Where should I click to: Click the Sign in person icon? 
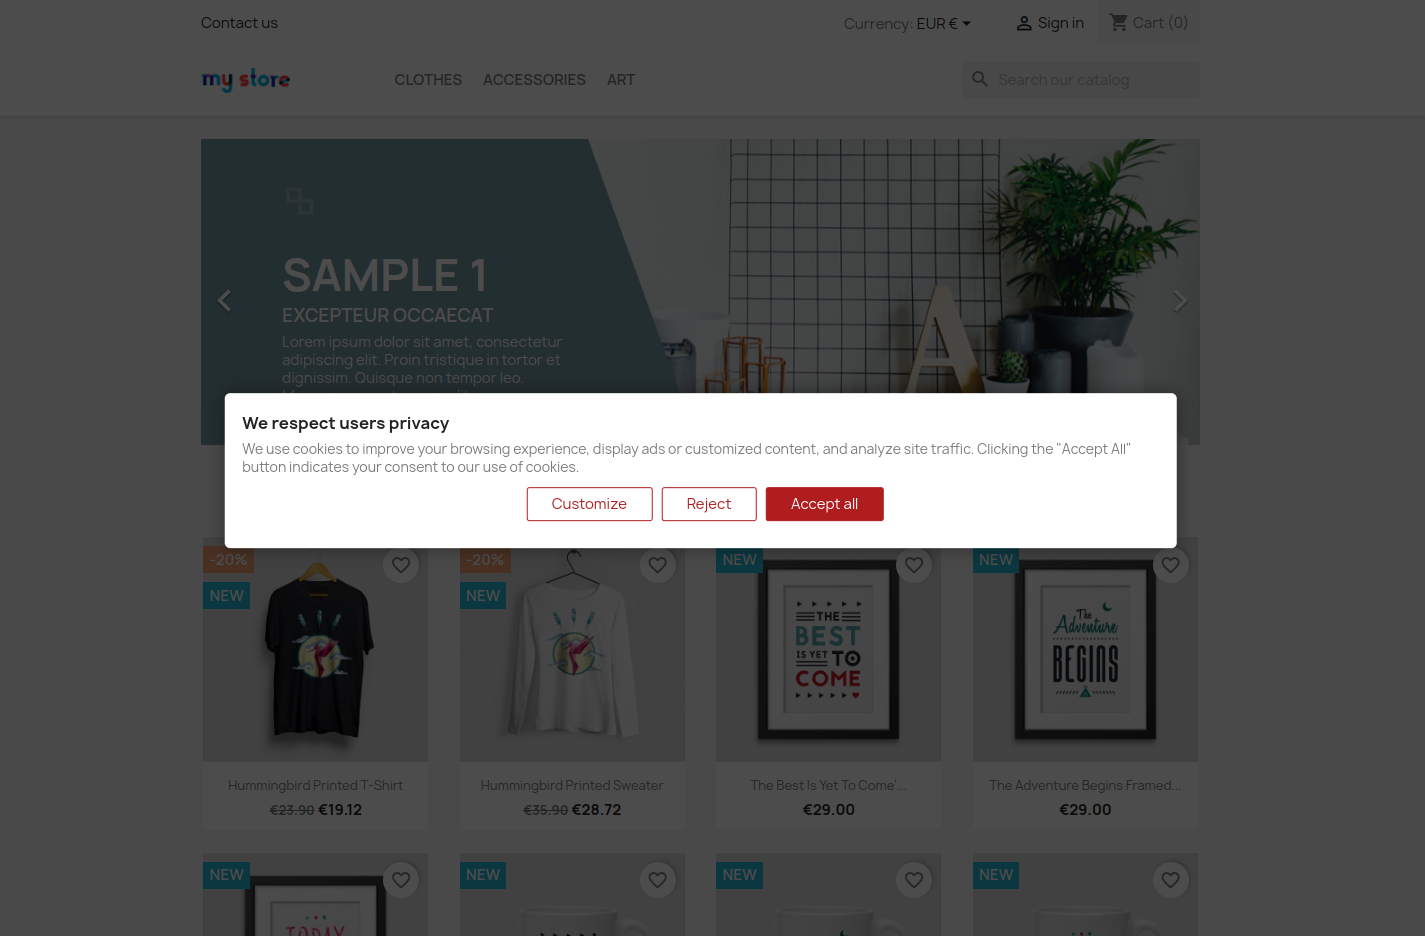click(x=1024, y=23)
